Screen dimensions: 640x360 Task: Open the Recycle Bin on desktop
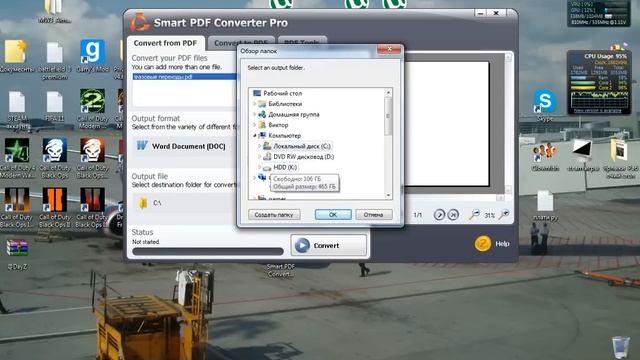coord(620,347)
